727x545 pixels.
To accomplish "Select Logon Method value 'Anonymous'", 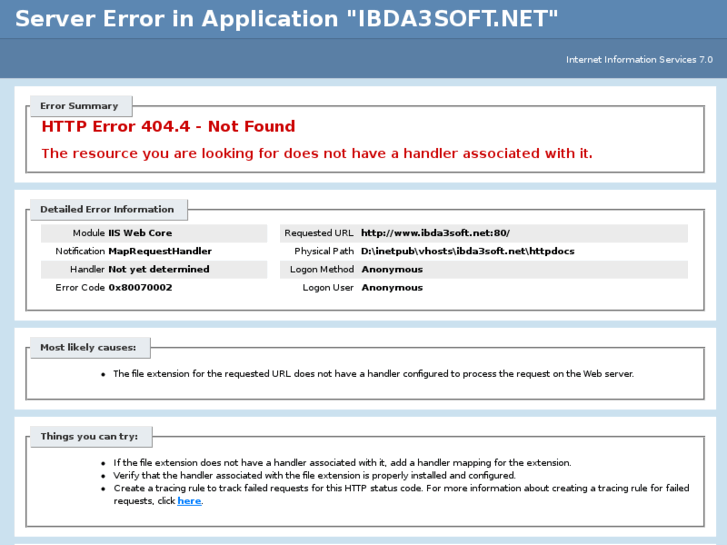I will click(x=392, y=269).
